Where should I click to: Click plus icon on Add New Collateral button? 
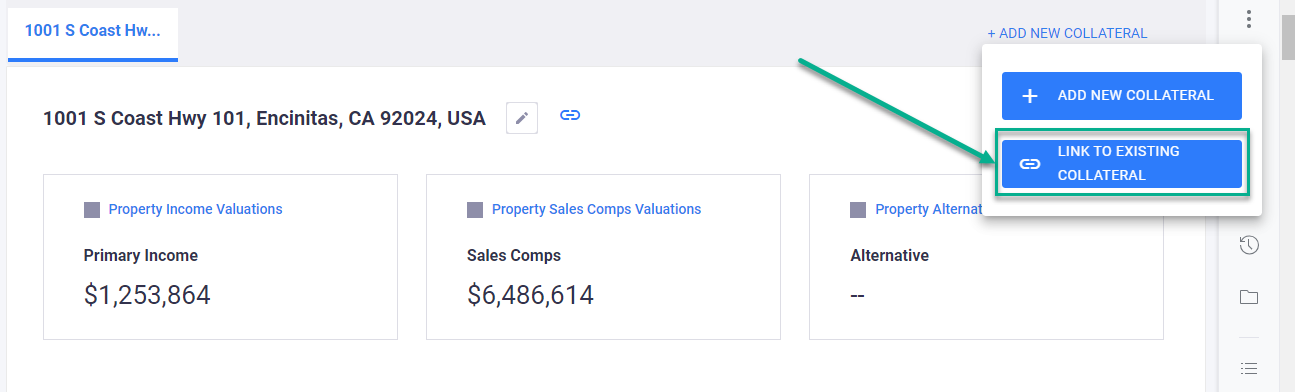click(x=1030, y=96)
